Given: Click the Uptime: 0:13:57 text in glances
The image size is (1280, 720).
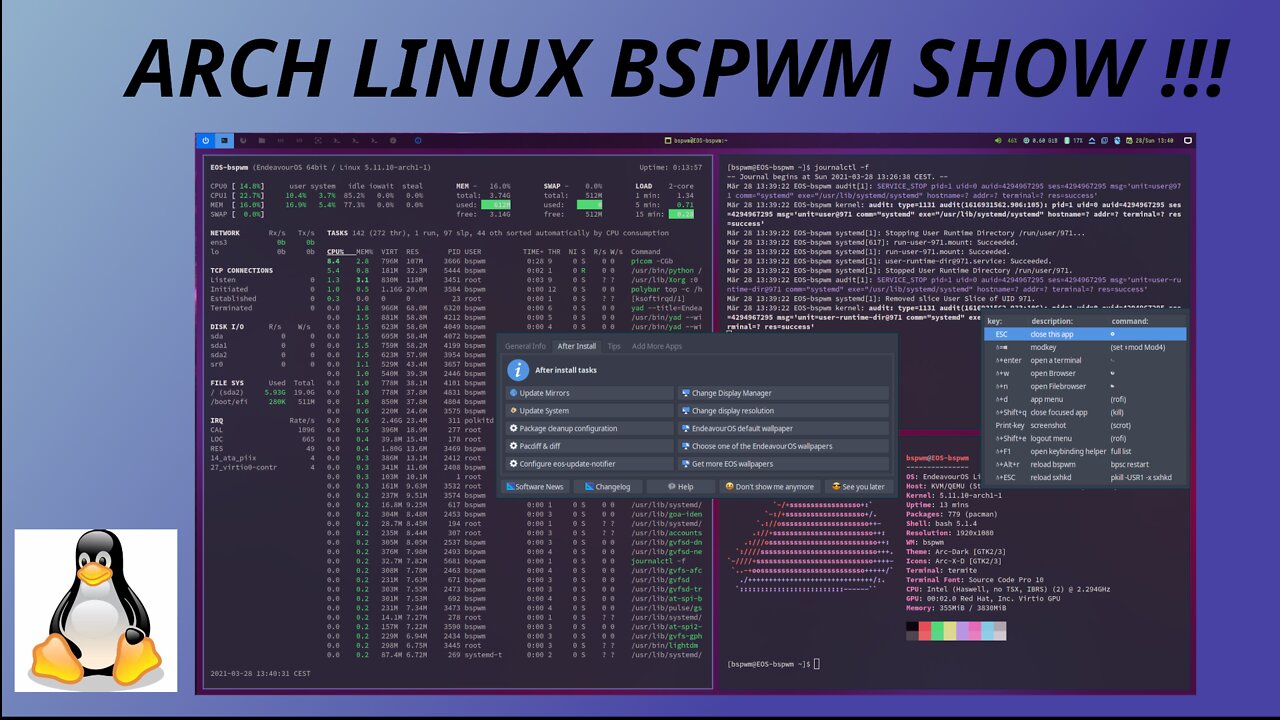Looking at the screenshot, I should (x=671, y=168).
